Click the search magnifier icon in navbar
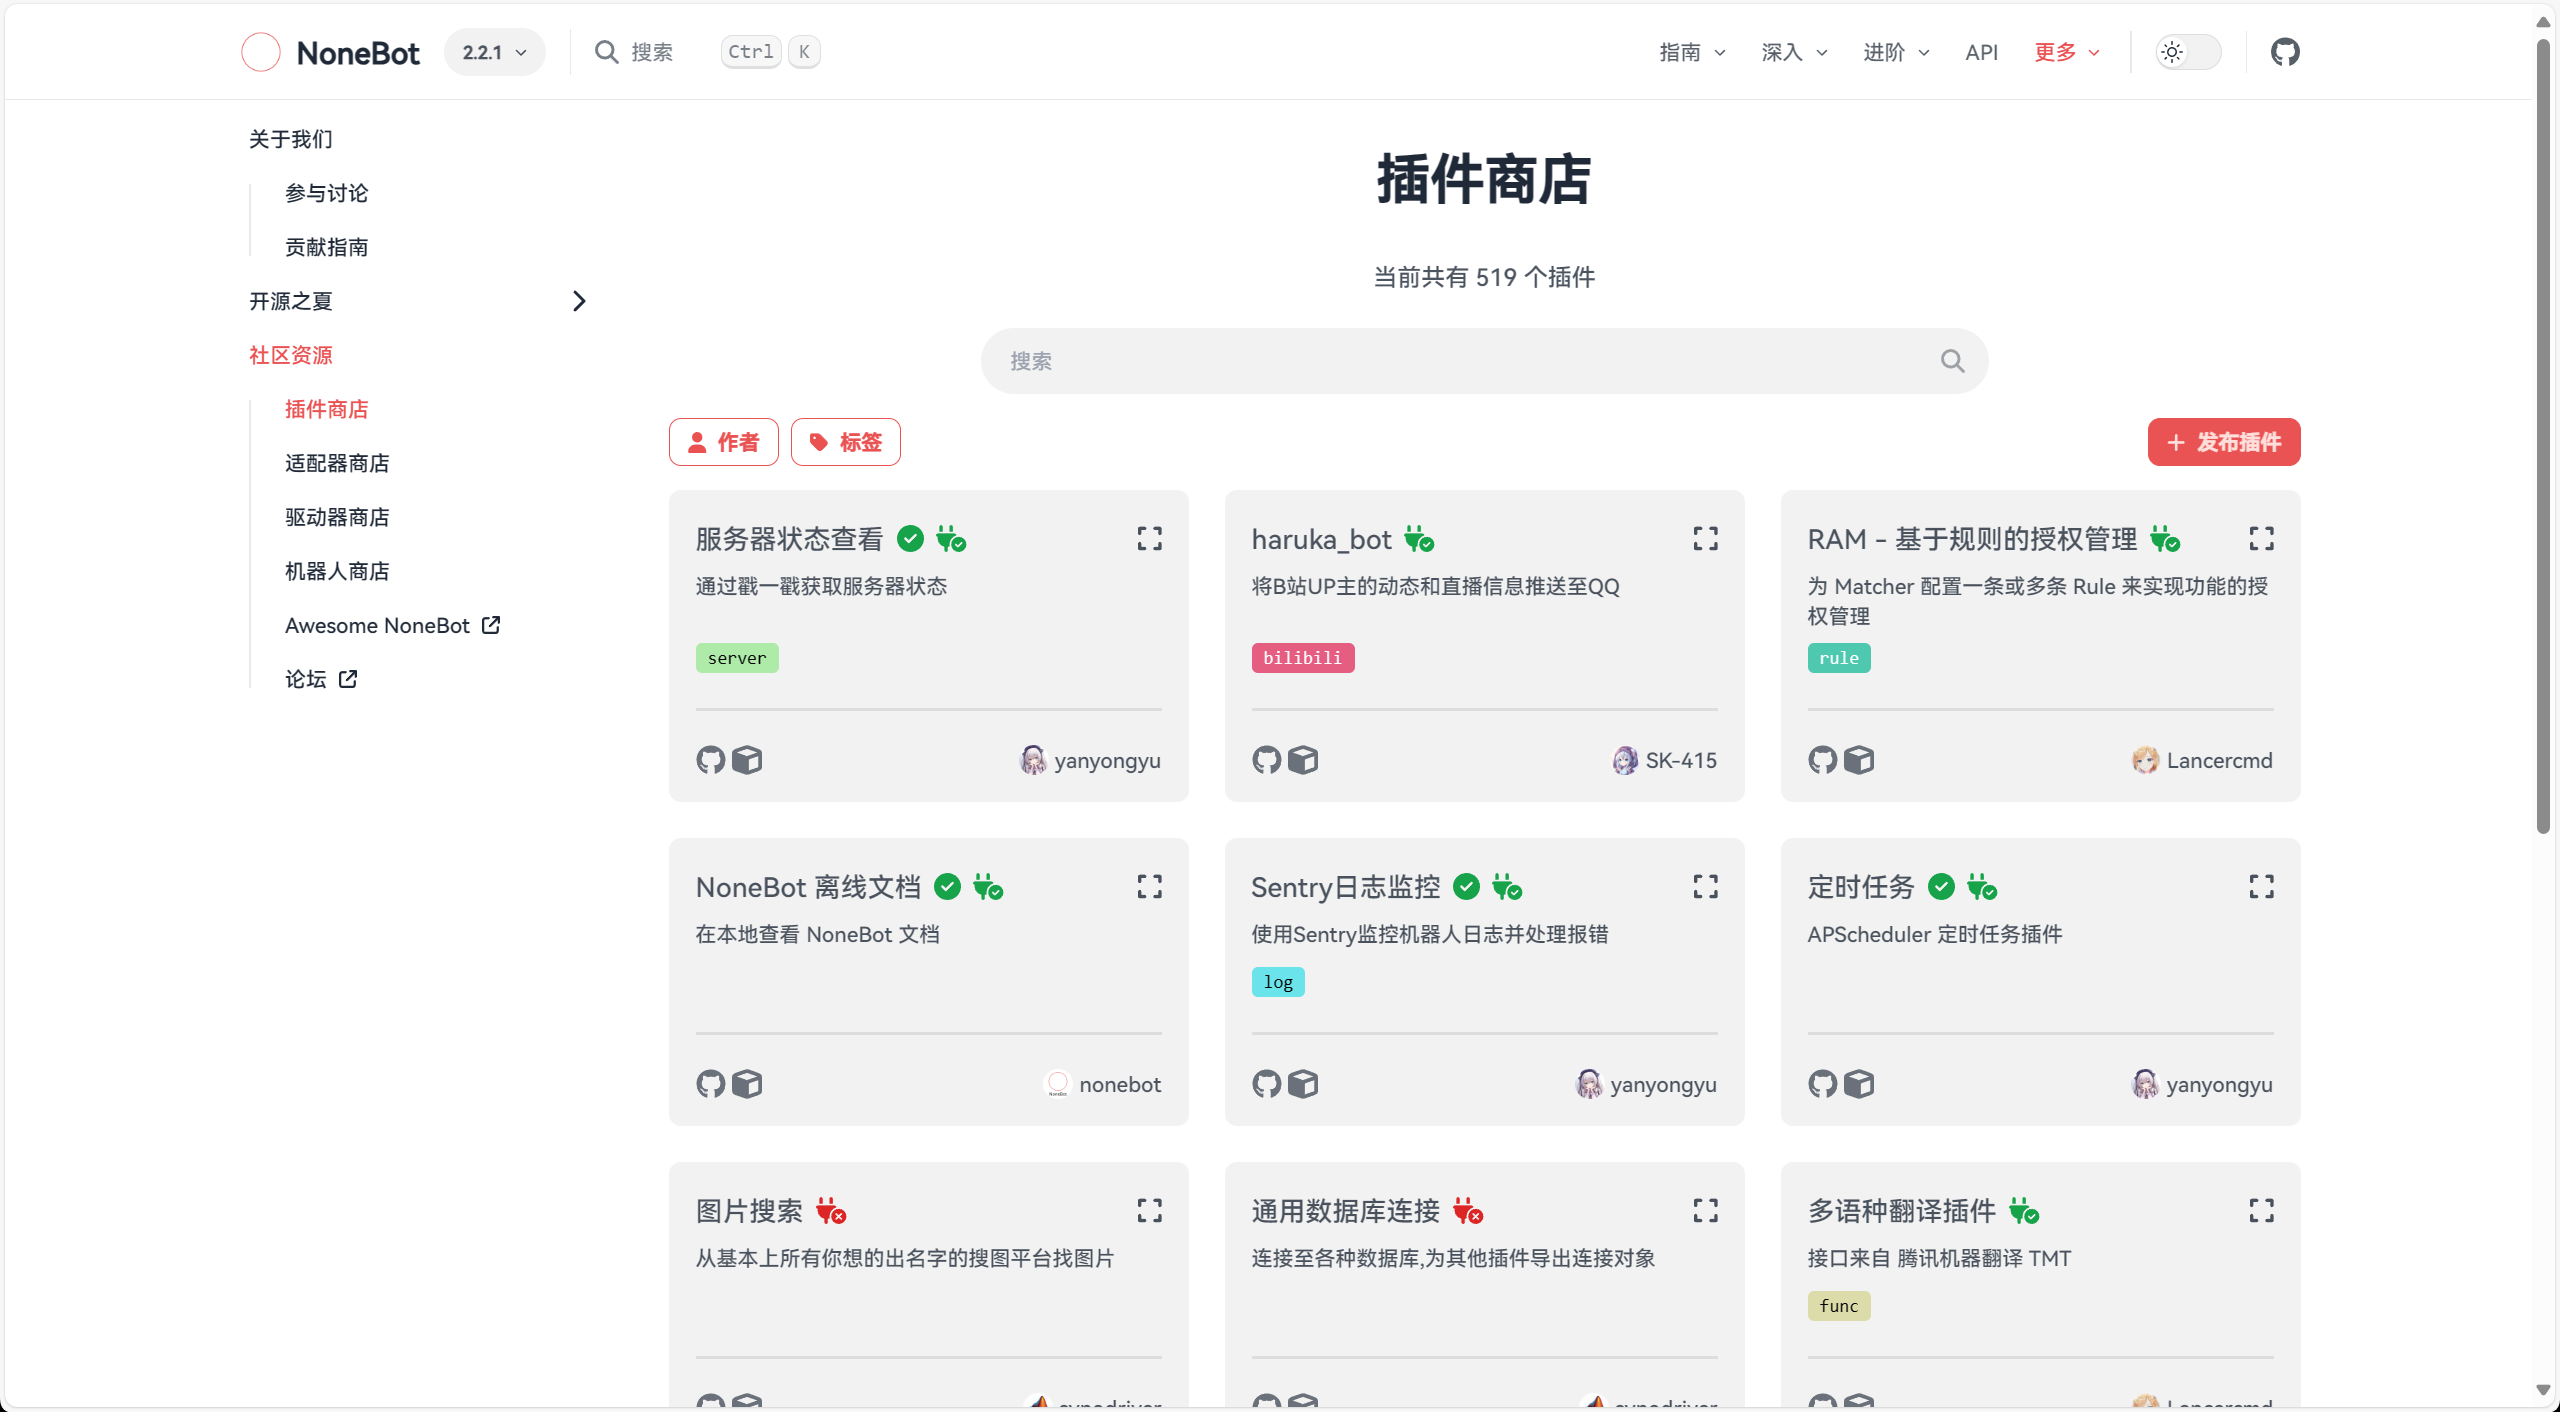2560x1412 pixels. 606,52
